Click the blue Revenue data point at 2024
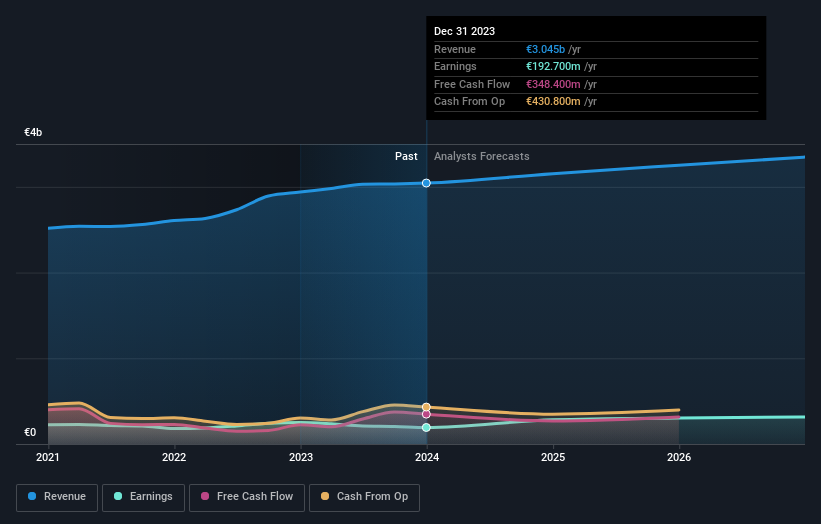The image size is (821, 524). (426, 183)
